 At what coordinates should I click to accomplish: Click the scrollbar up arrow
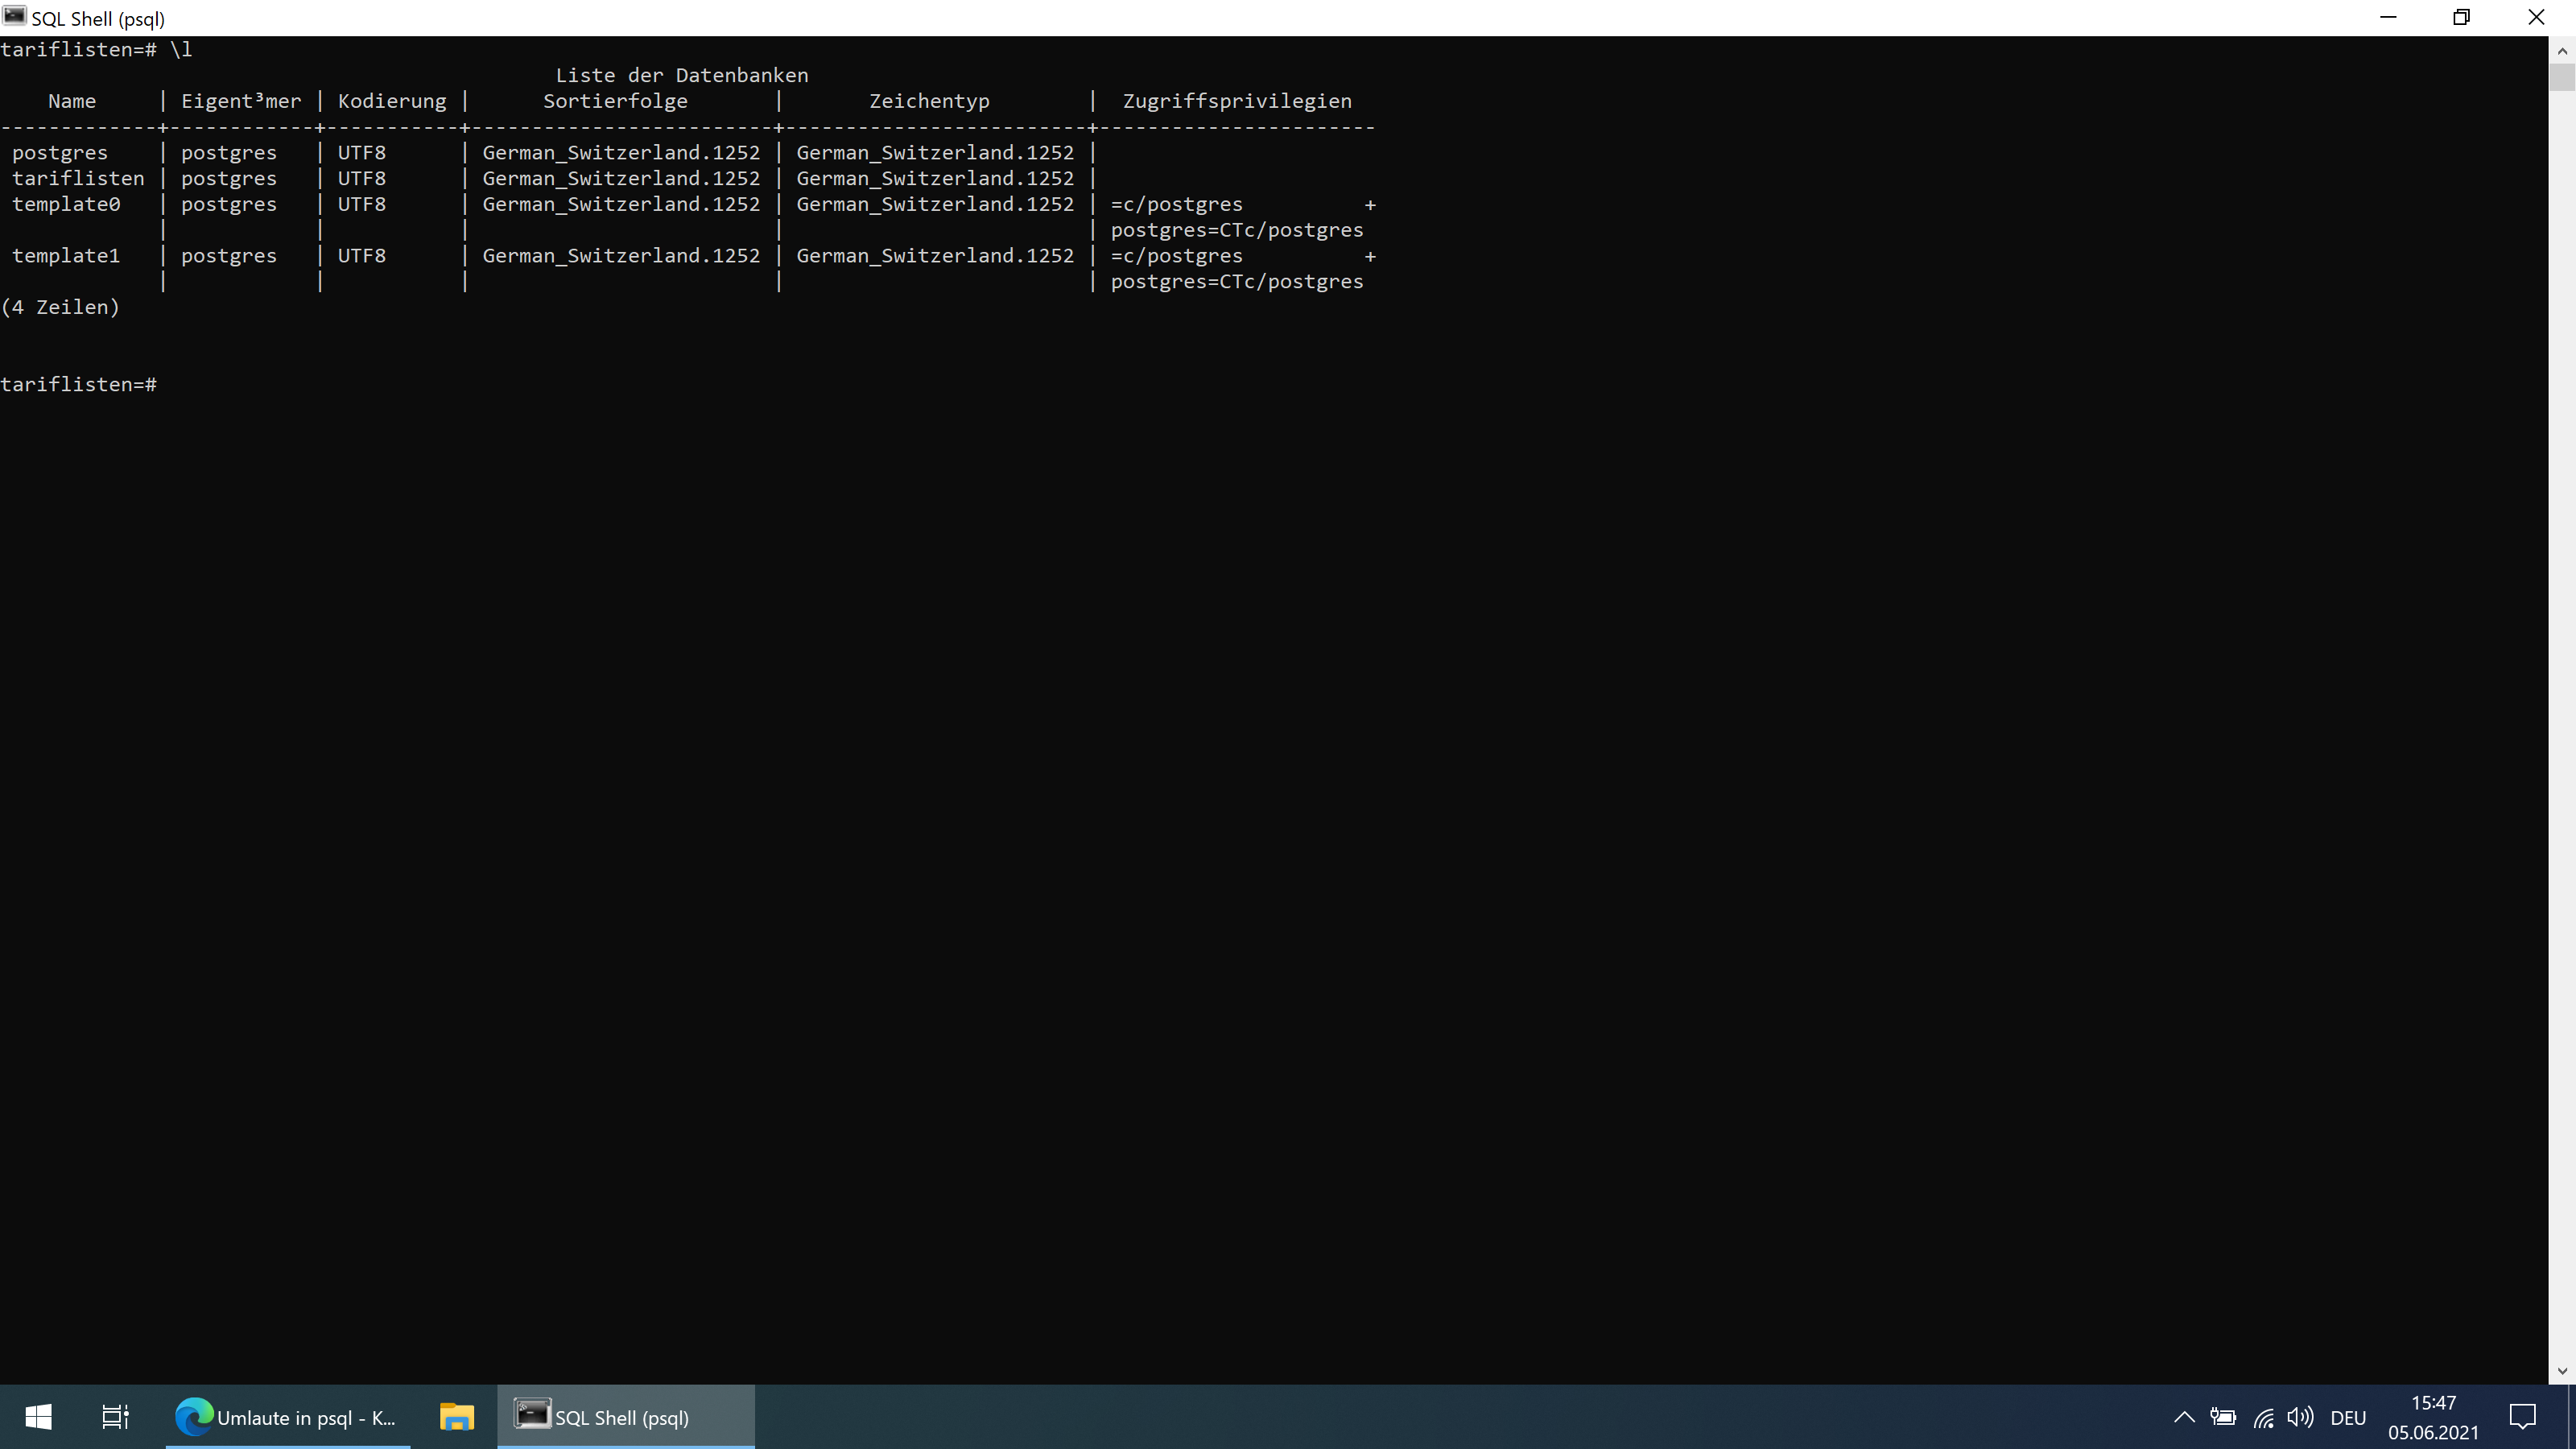[2562, 49]
